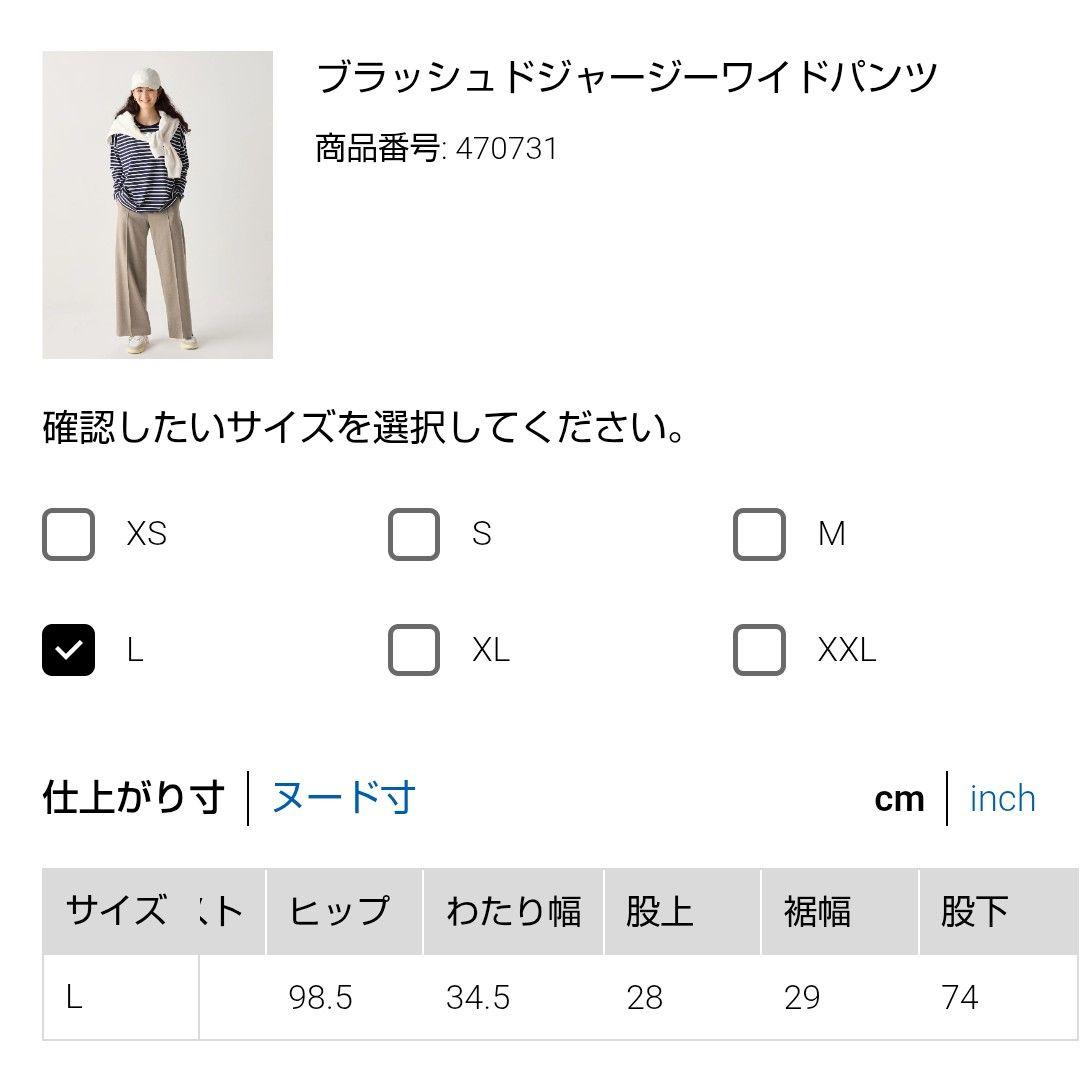
Task: Open the ヌード寸 tab
Action: point(343,798)
